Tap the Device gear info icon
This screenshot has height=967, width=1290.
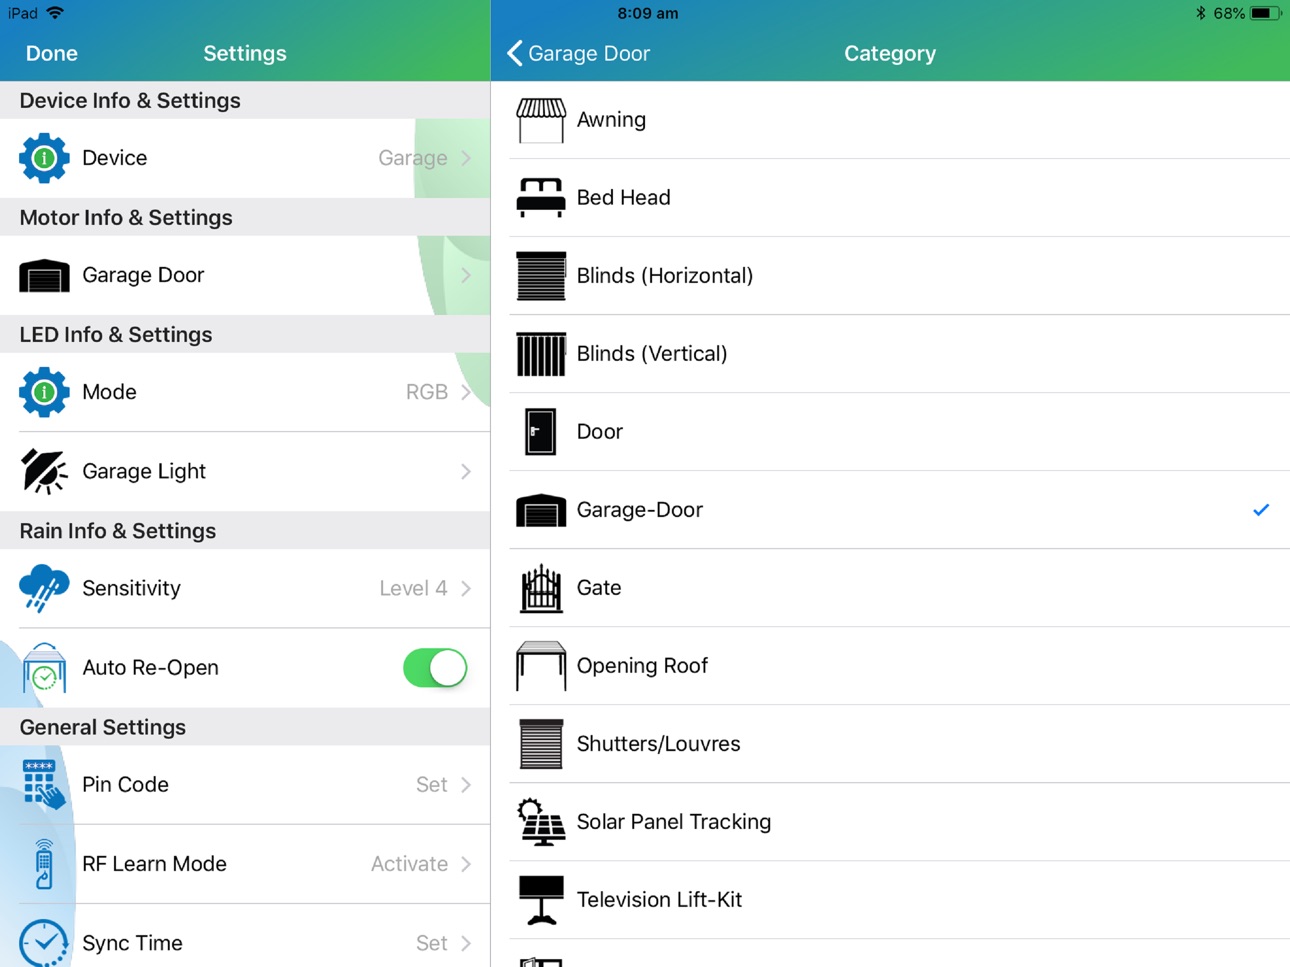click(x=44, y=158)
